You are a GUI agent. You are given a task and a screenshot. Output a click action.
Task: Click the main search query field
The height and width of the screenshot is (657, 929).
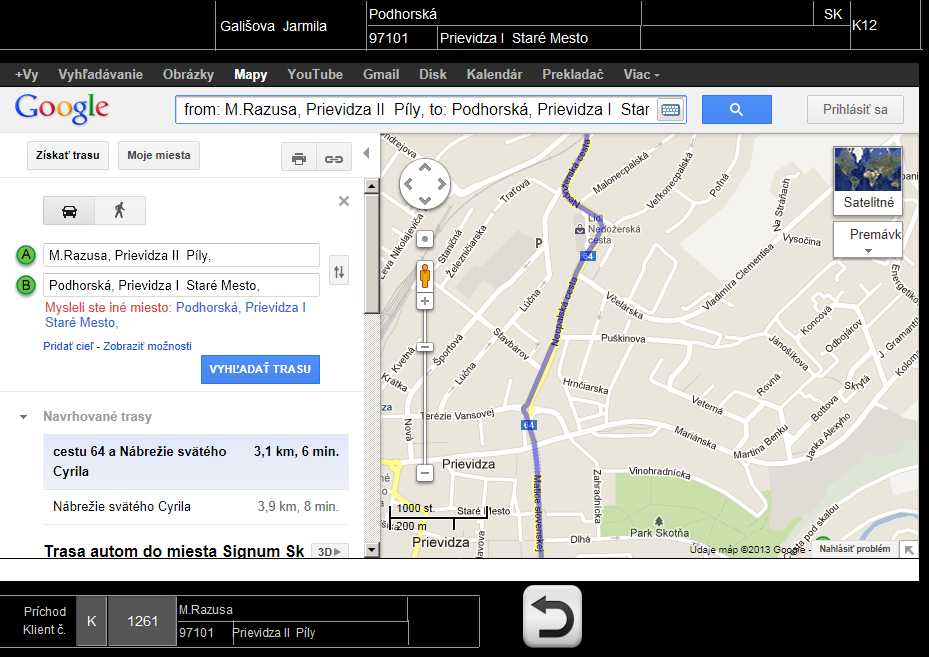coord(417,110)
